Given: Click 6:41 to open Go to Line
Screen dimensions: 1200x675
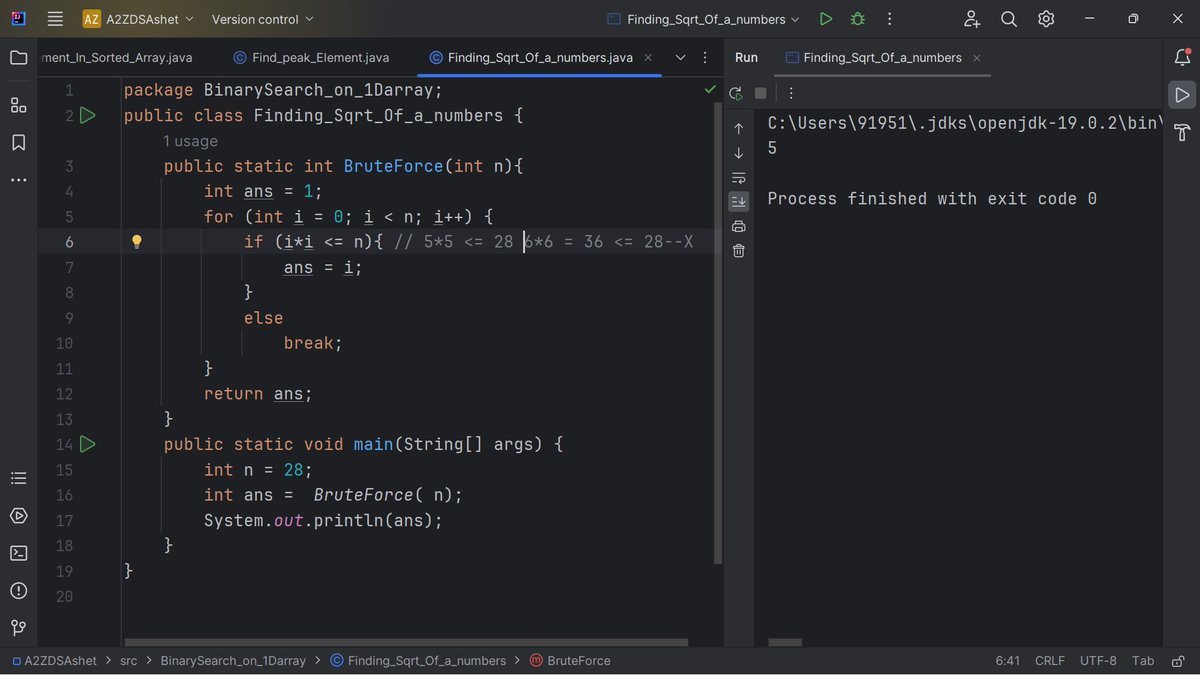Looking at the screenshot, I should [x=1007, y=660].
